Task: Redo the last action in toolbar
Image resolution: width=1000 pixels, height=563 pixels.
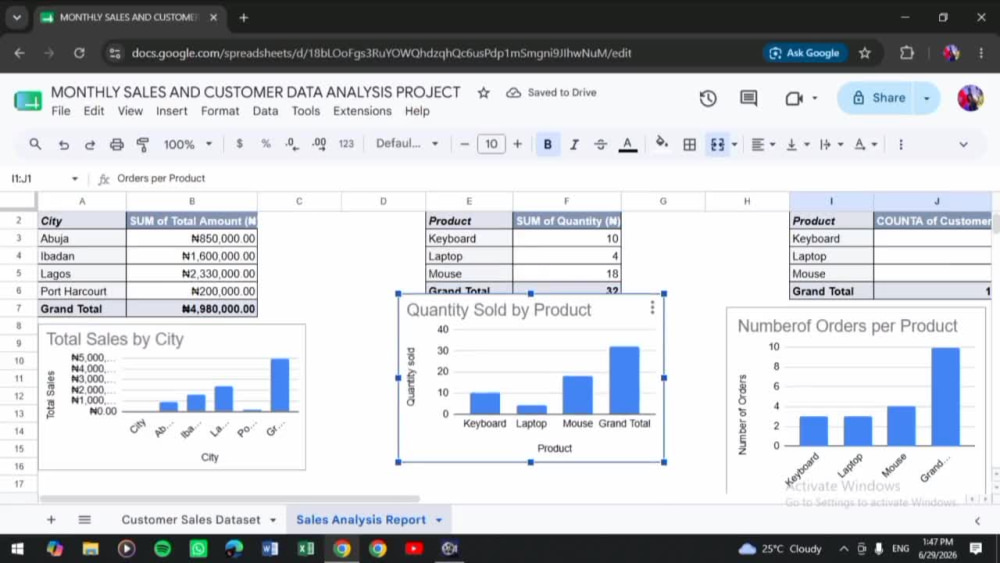Action: tap(90, 145)
